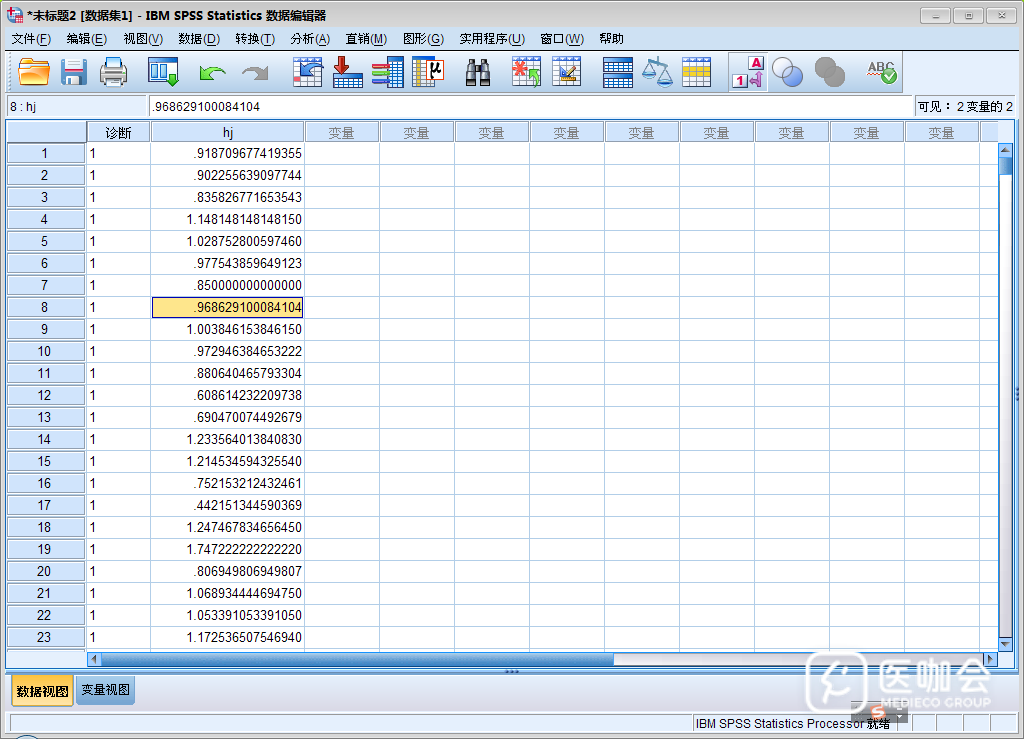Image resolution: width=1024 pixels, height=739 pixels.
Task: Undo the last action with the green arrow
Action: coord(212,73)
